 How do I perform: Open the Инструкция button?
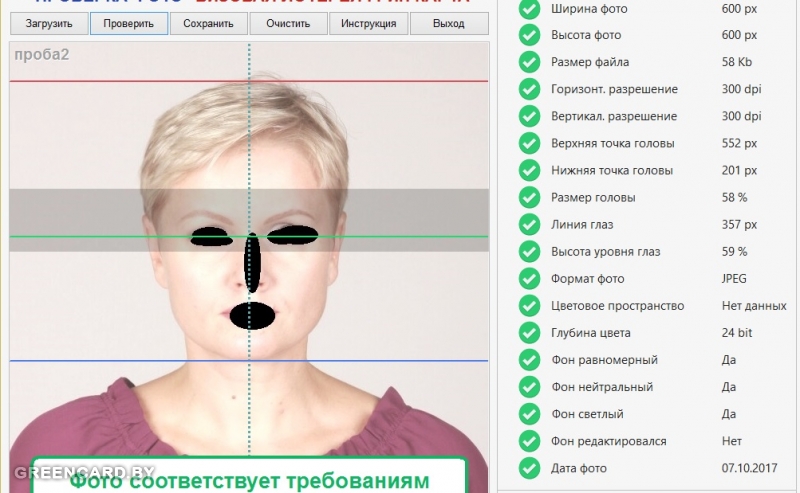[369, 23]
